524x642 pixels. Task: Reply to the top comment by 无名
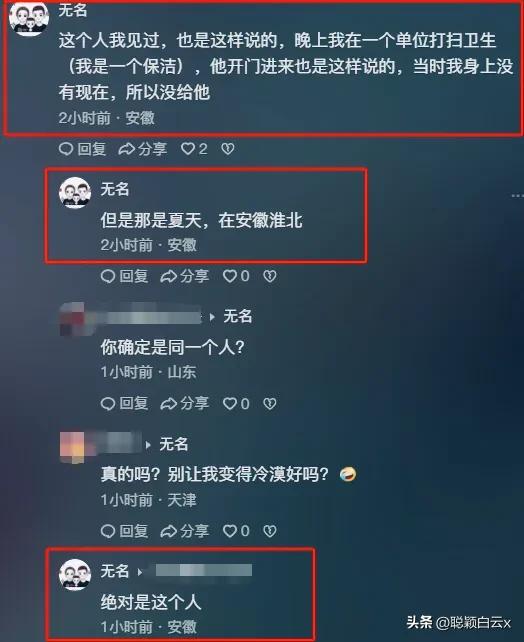click(x=82, y=149)
